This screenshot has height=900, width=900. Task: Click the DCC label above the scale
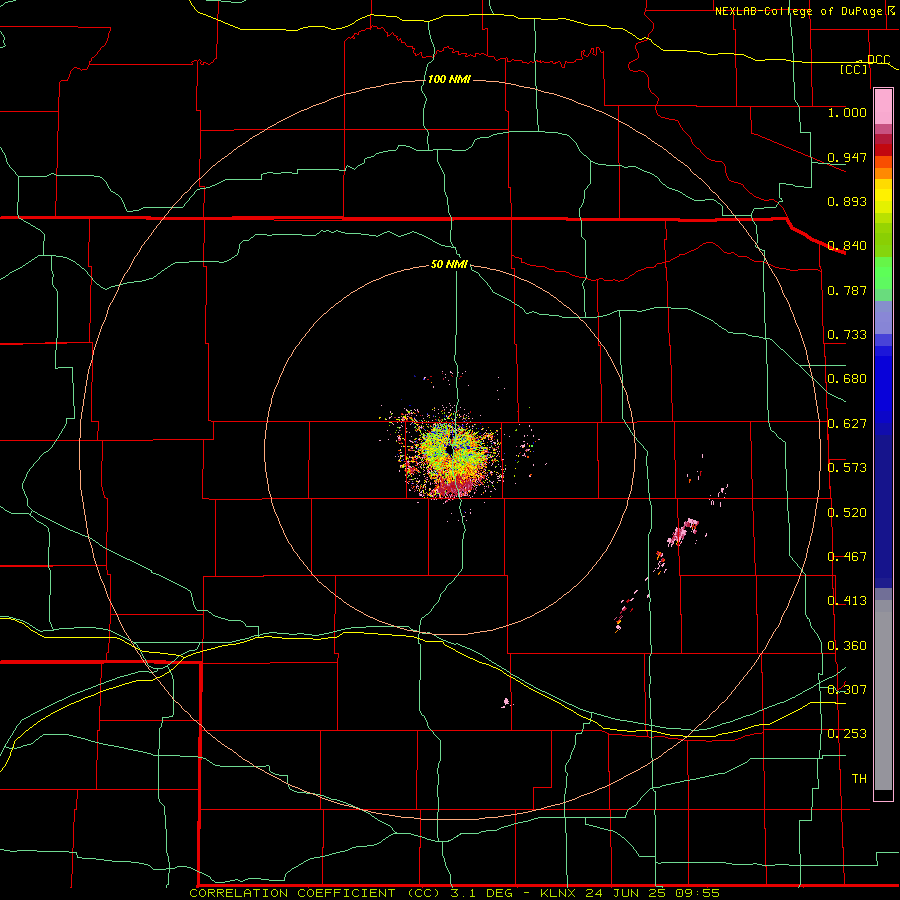click(x=879, y=60)
